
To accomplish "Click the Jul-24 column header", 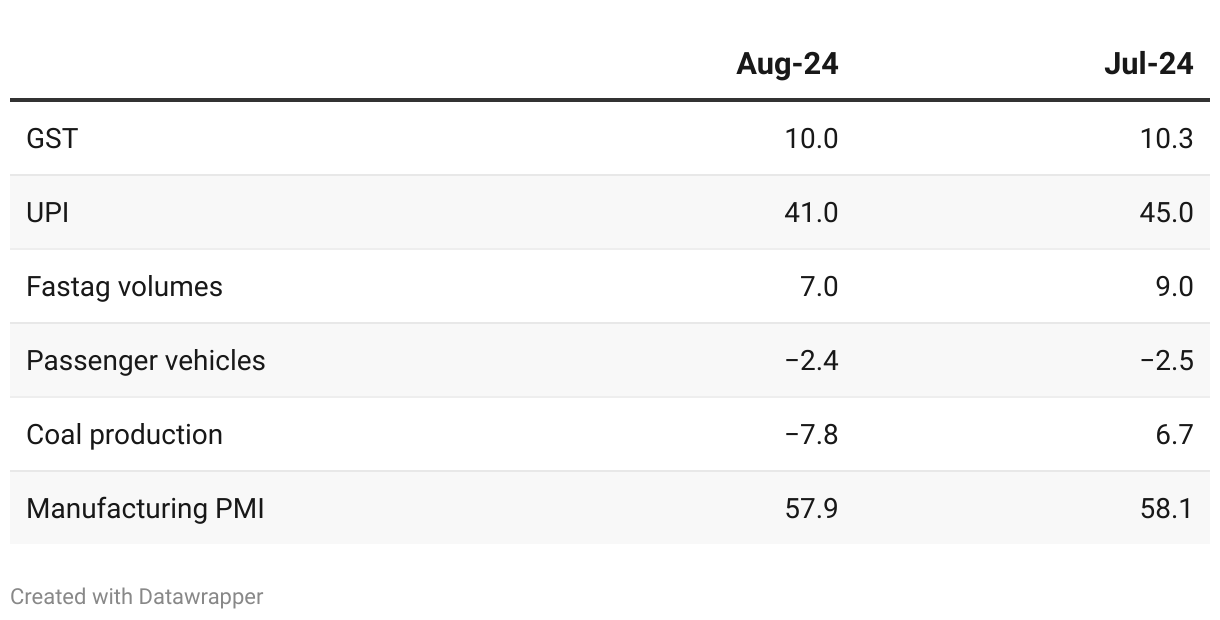I will pos(1148,64).
